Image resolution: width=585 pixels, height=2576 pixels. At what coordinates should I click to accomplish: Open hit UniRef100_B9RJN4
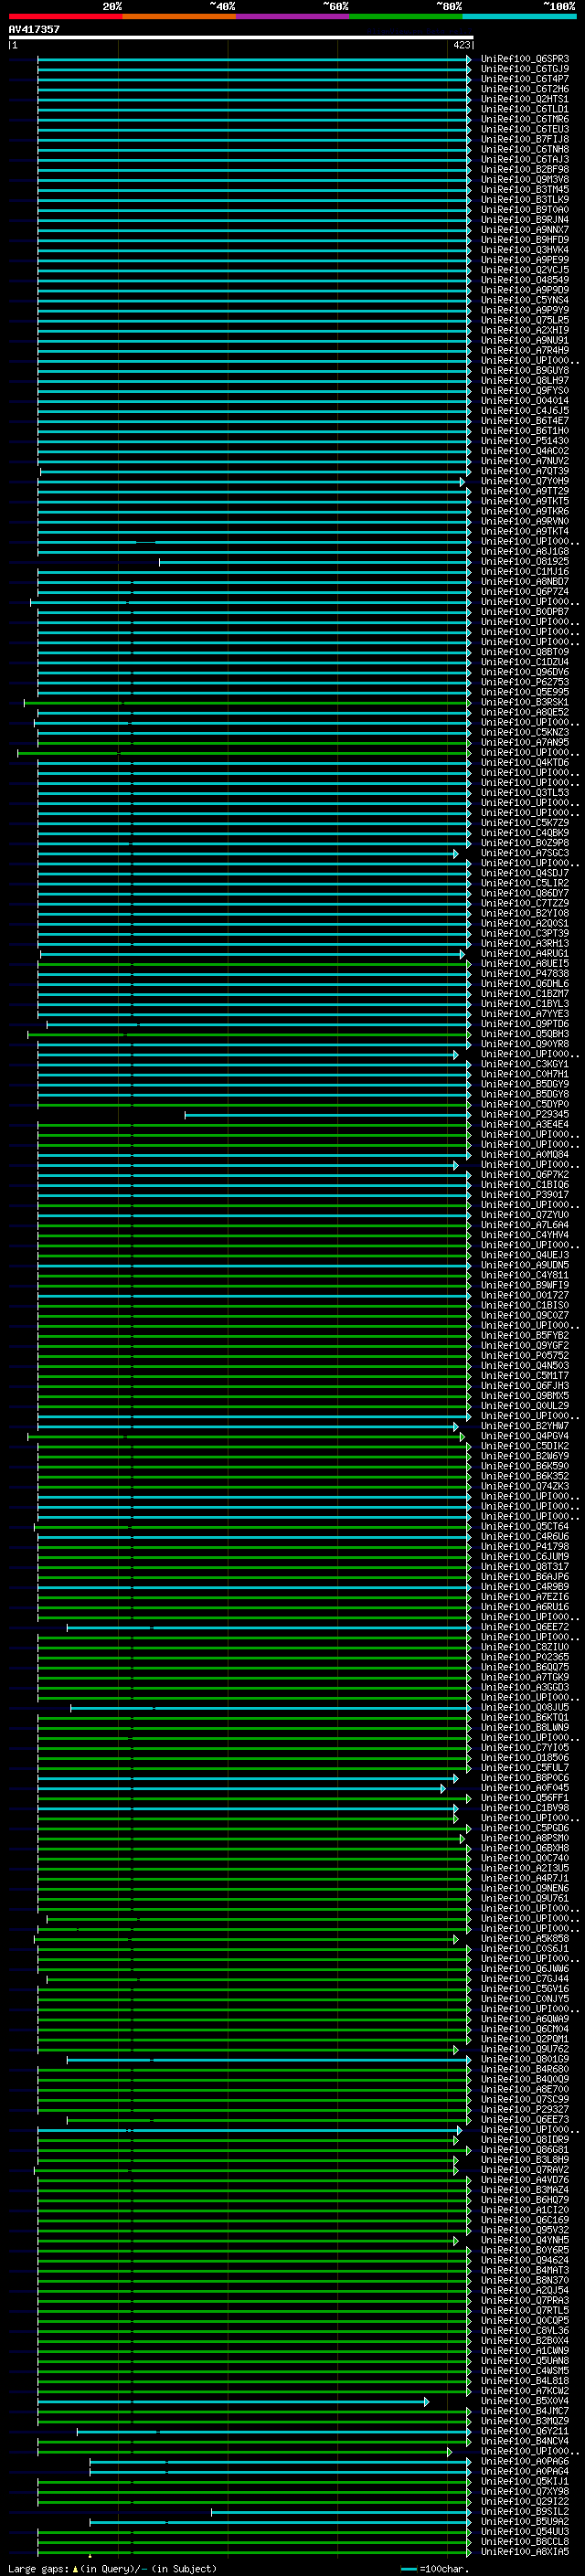tap(524, 219)
